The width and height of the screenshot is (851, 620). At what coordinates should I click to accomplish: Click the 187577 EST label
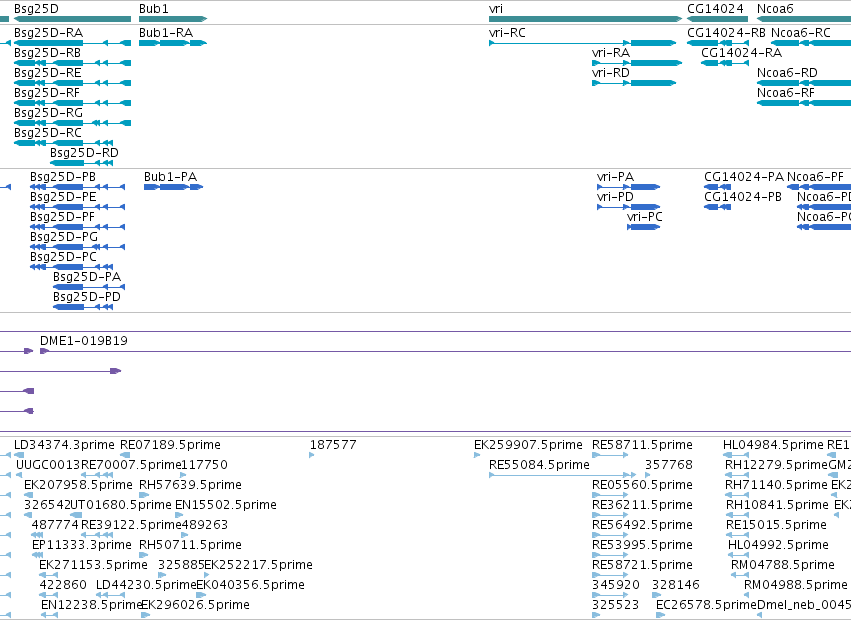(333, 445)
